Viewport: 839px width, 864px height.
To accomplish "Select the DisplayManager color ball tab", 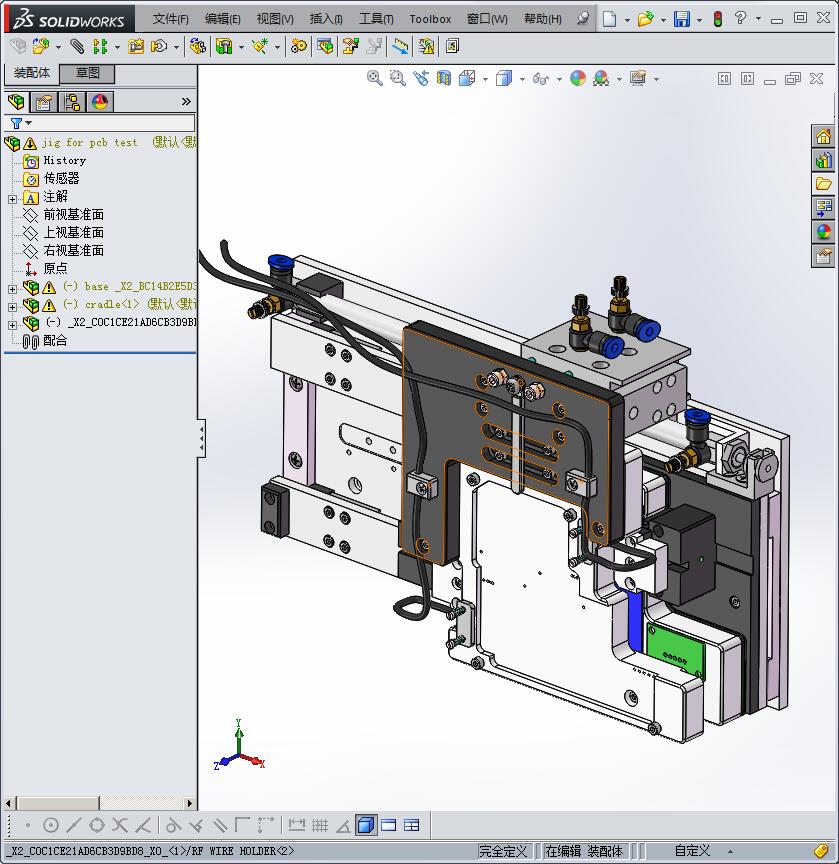I will 100,102.
